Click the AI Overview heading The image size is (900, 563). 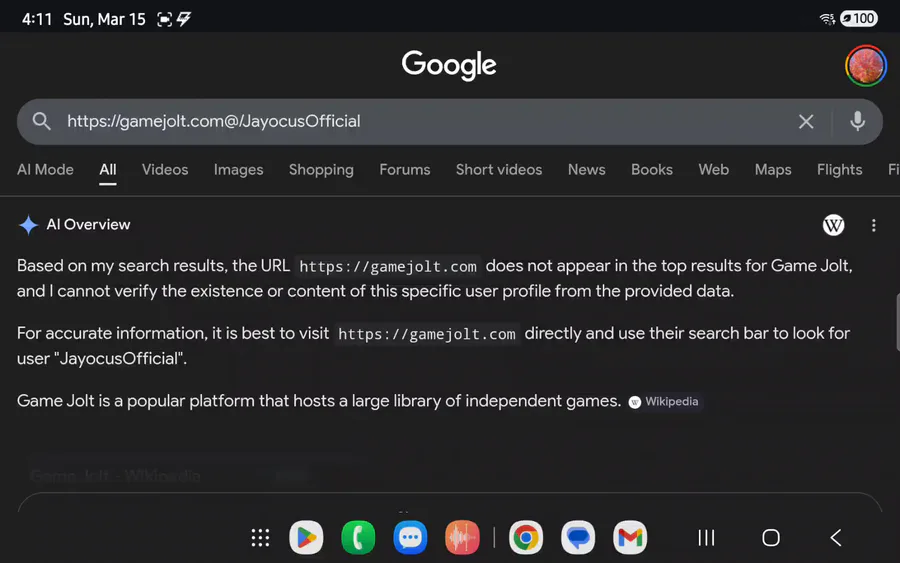coord(88,224)
